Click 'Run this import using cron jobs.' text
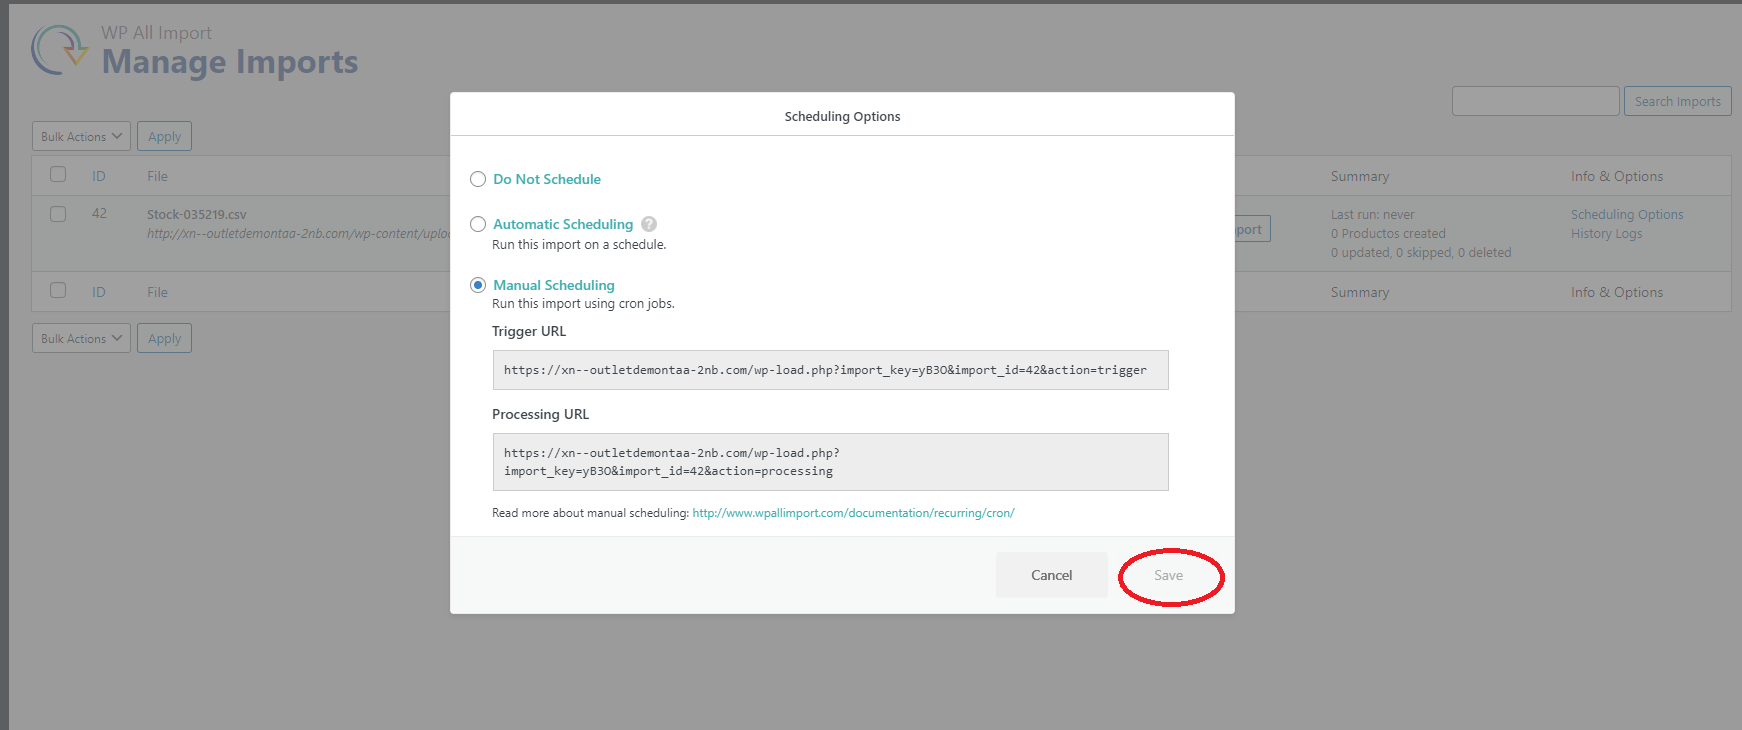 click(583, 304)
